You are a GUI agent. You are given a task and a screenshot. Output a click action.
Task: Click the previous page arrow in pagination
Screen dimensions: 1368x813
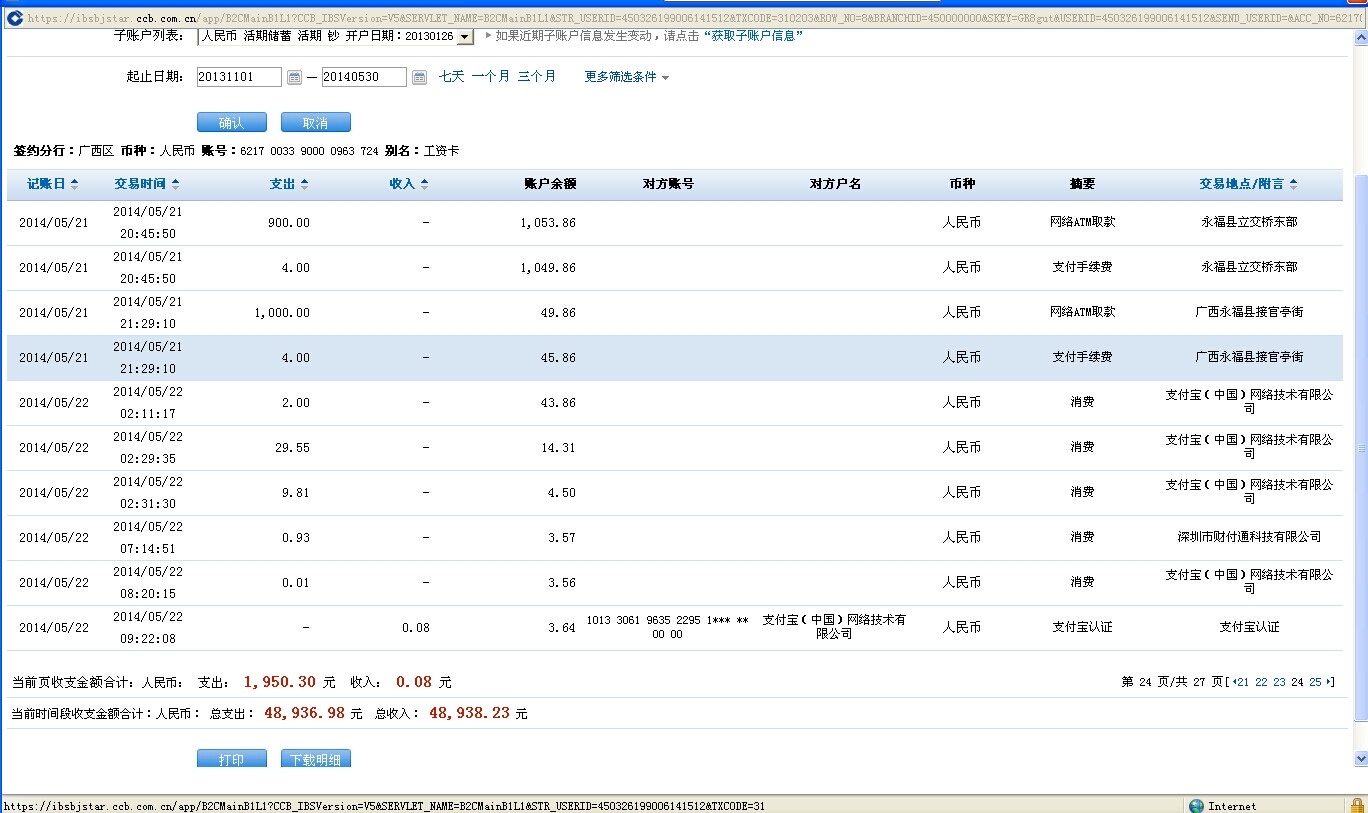tap(1233, 682)
